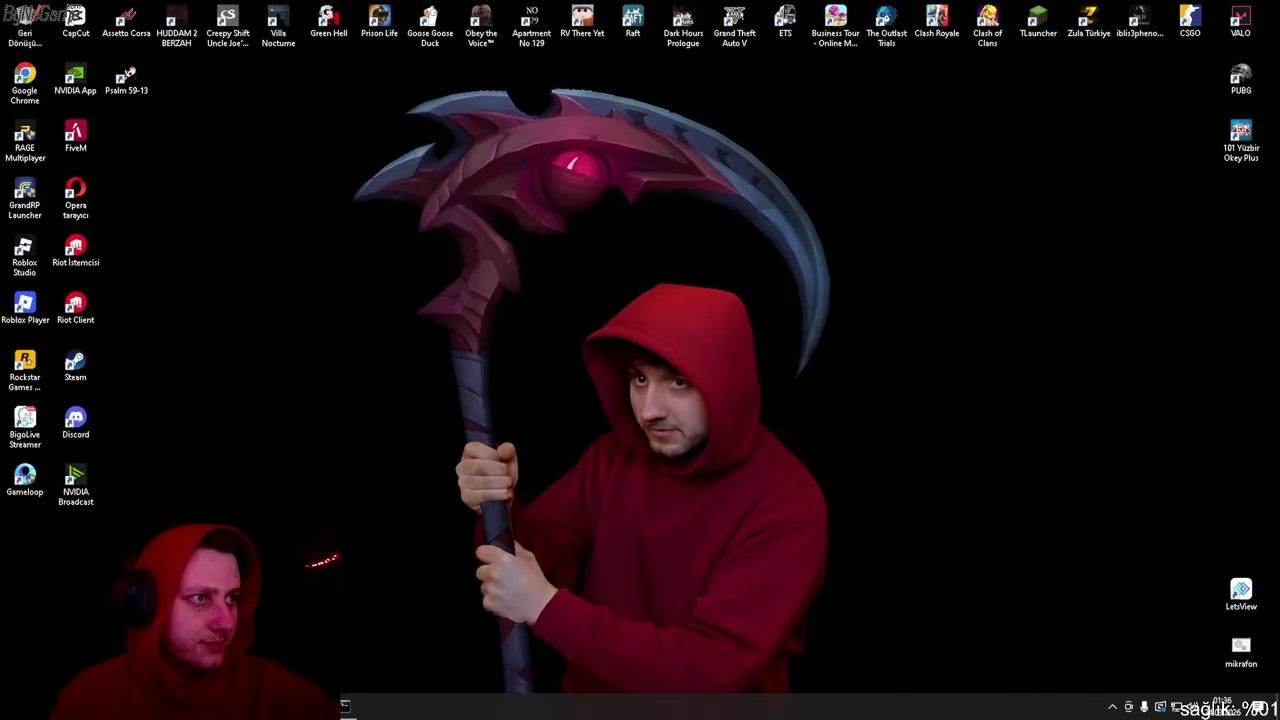Open the GrandRP Launcher shortcut
Image resolution: width=1280 pixels, height=720 pixels.
(25, 198)
